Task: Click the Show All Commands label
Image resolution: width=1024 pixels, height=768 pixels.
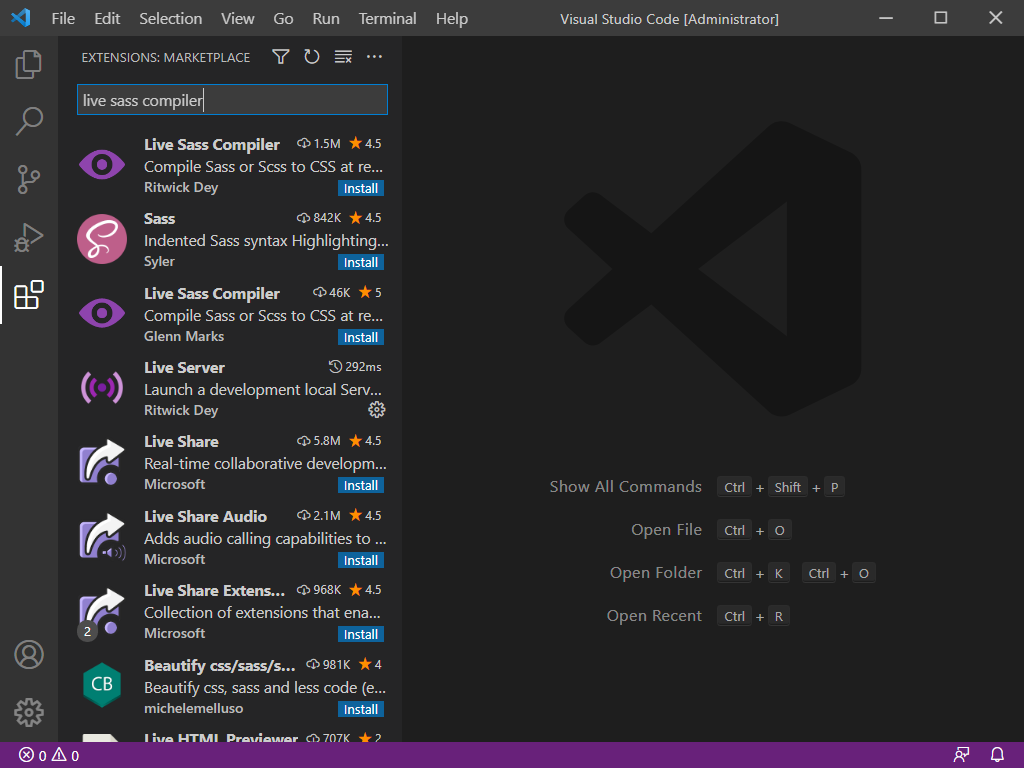Action: (626, 487)
